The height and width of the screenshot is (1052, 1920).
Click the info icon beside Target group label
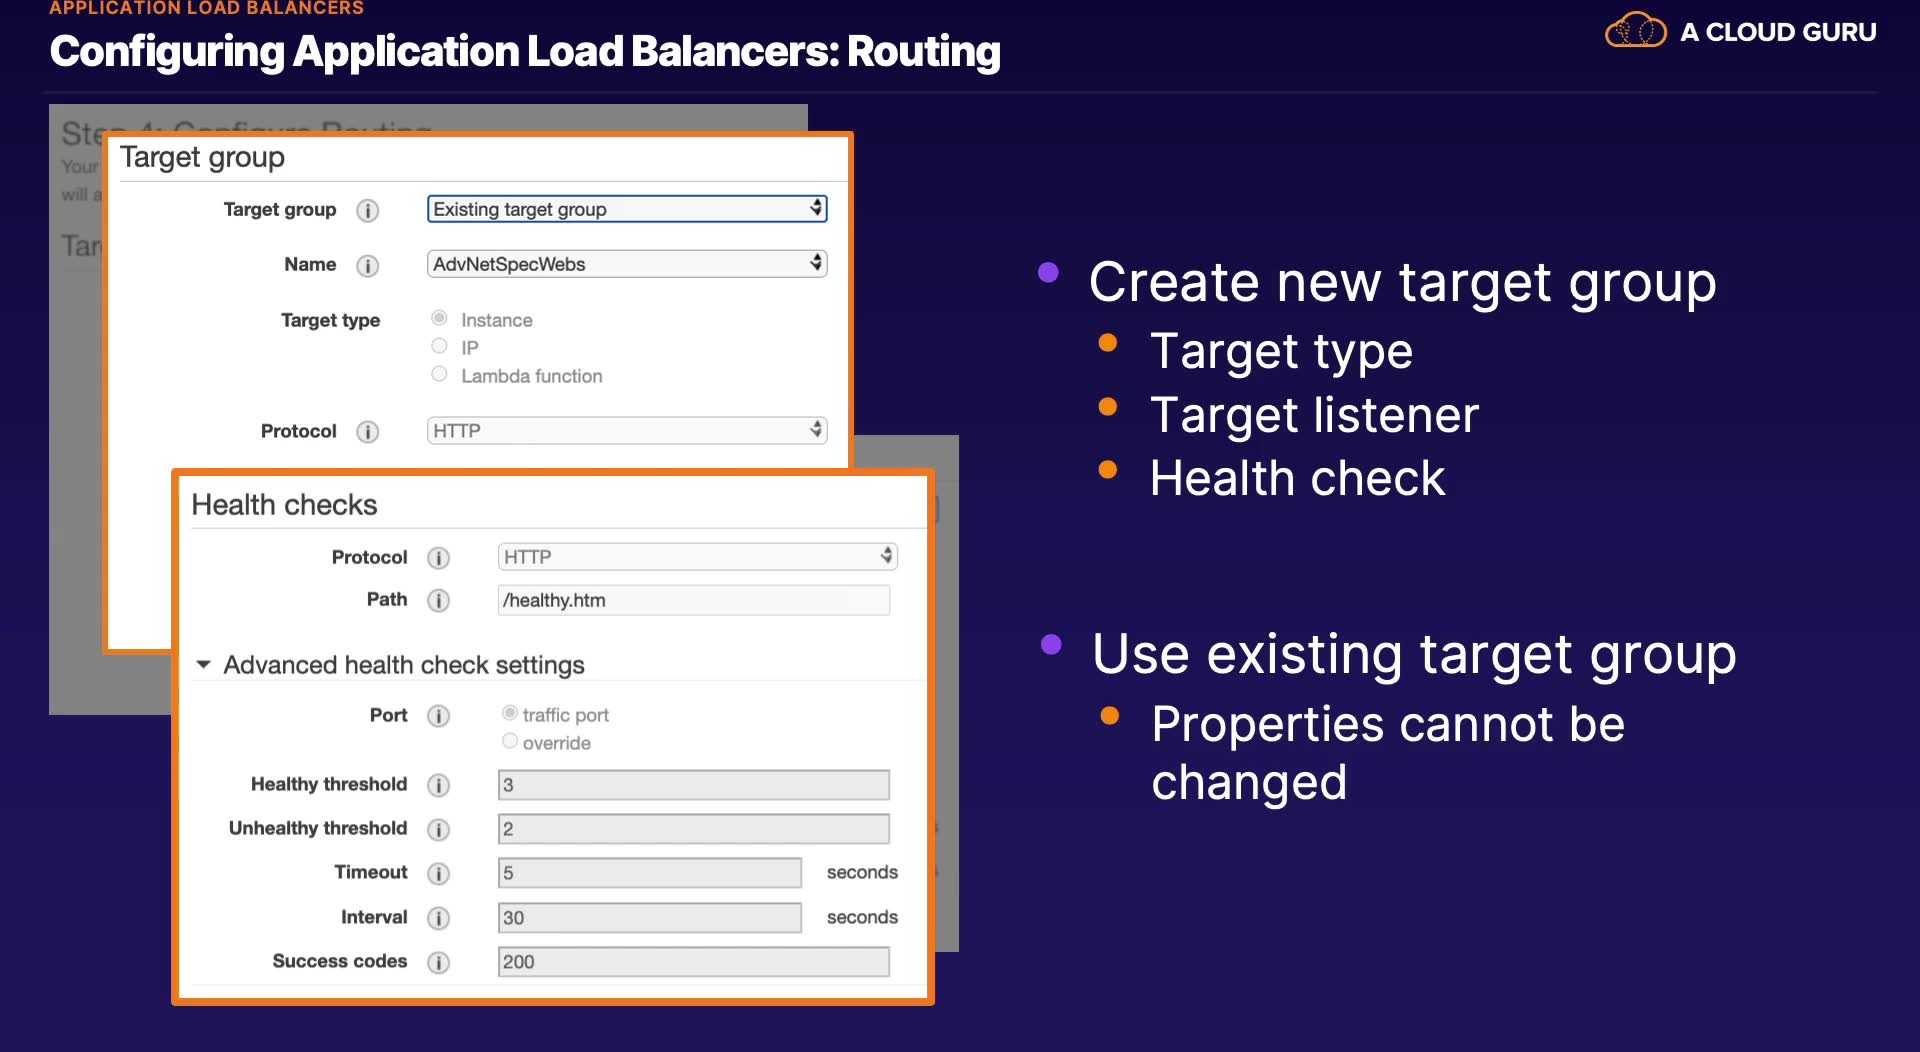coord(368,210)
